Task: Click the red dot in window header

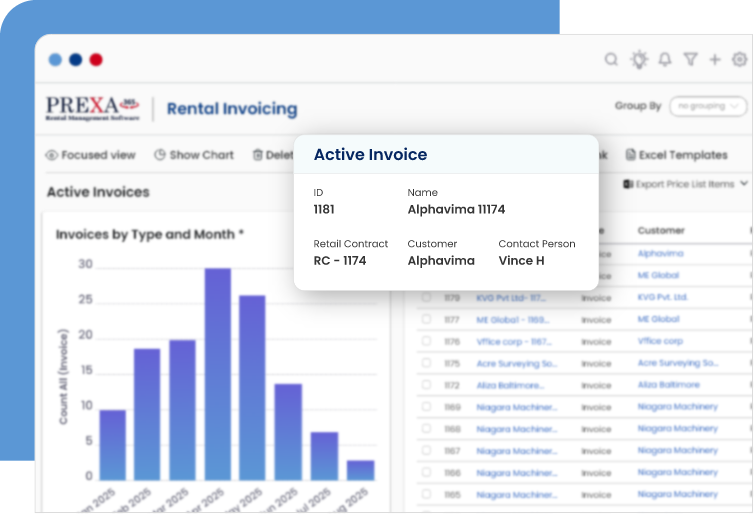Action: (96, 60)
